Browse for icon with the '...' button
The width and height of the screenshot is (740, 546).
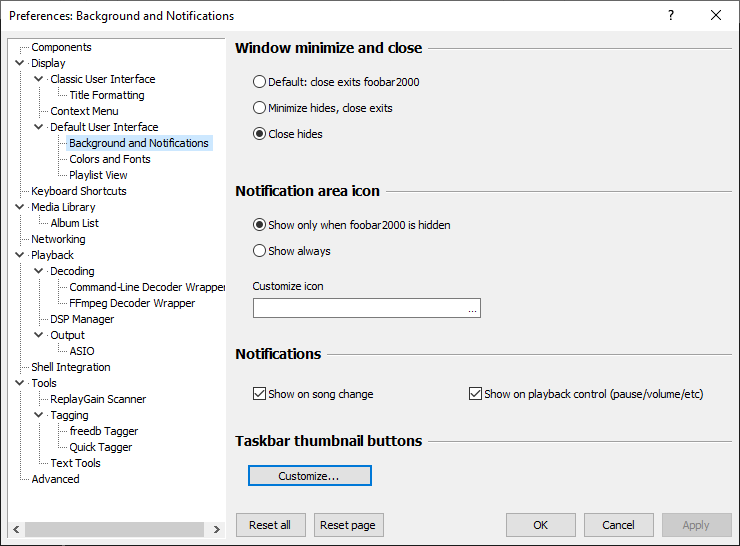tap(472, 309)
